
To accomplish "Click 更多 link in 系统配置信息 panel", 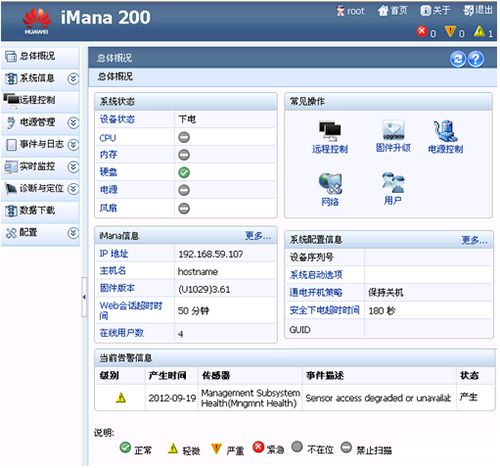I will (x=474, y=240).
